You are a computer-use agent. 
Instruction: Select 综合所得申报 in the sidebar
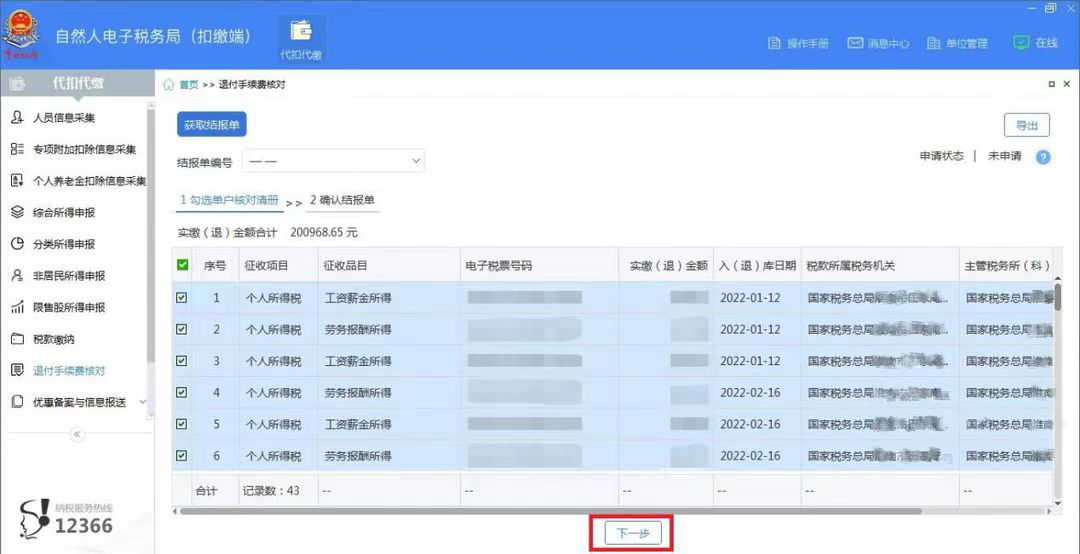pos(63,212)
